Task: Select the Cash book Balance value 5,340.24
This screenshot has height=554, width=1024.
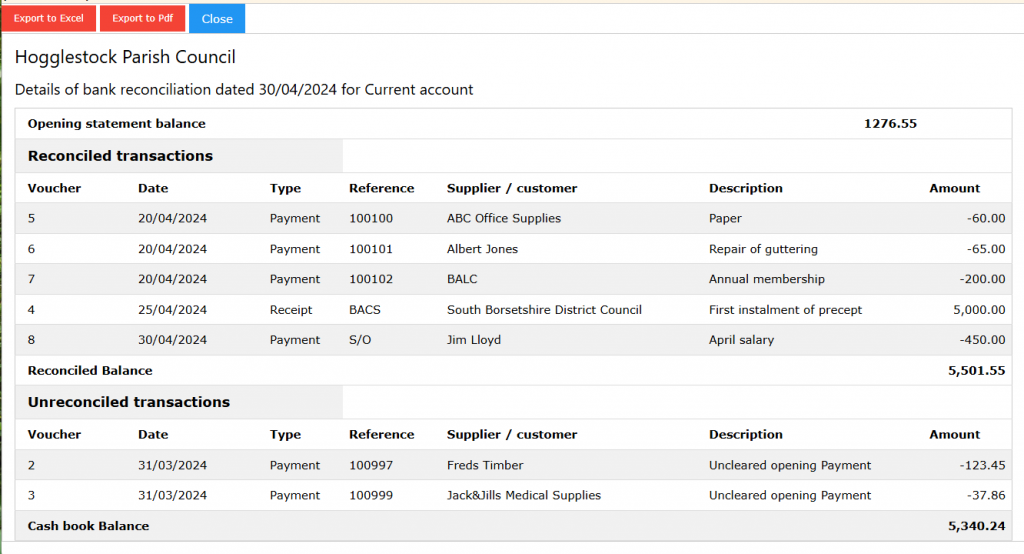Action: pyautogui.click(x=976, y=526)
